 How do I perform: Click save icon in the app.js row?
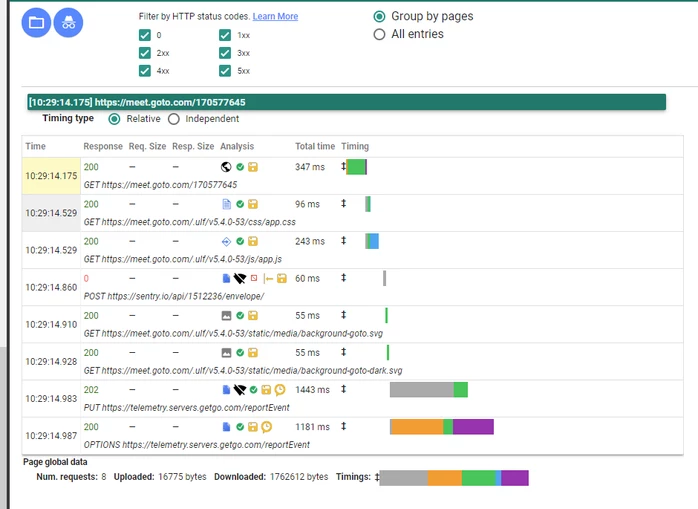[x=253, y=241]
